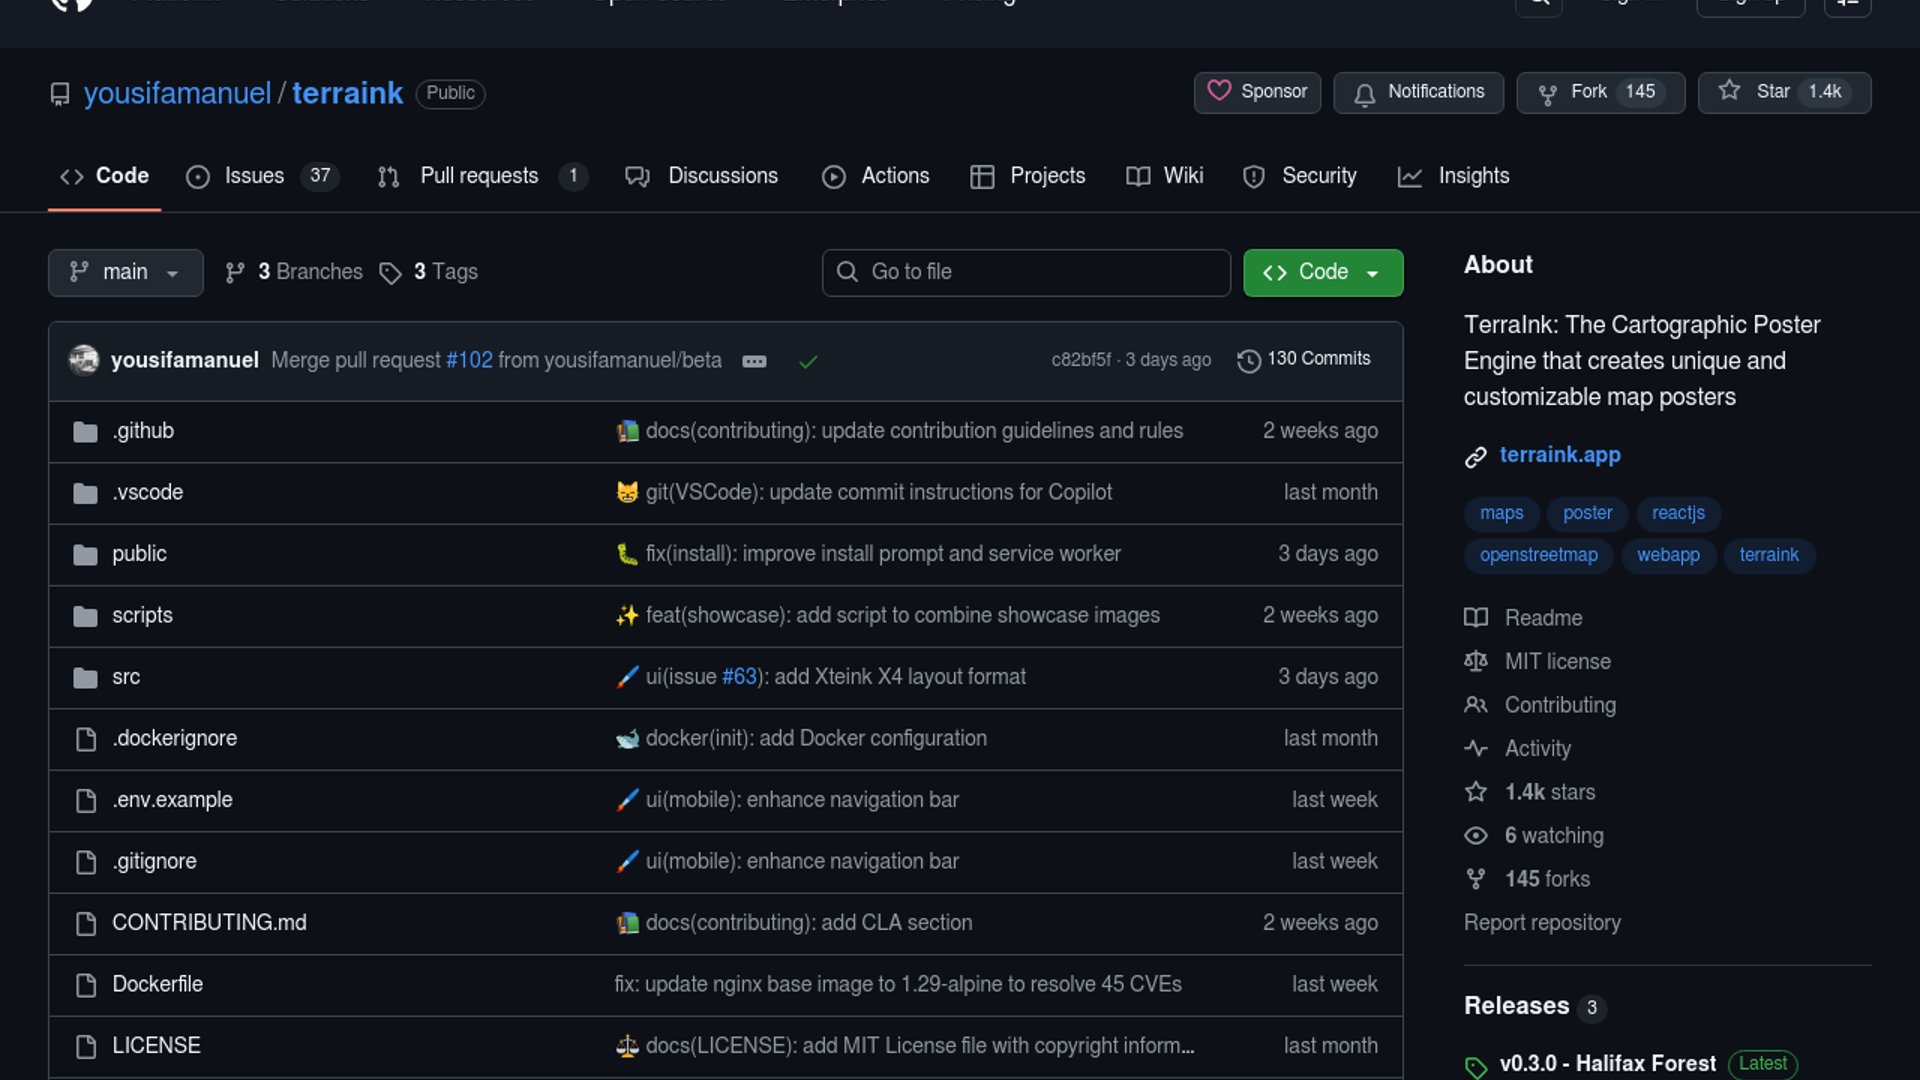Viewport: 1920px width, 1080px height.
Task: Switch to the Issues tab
Action: (254, 176)
